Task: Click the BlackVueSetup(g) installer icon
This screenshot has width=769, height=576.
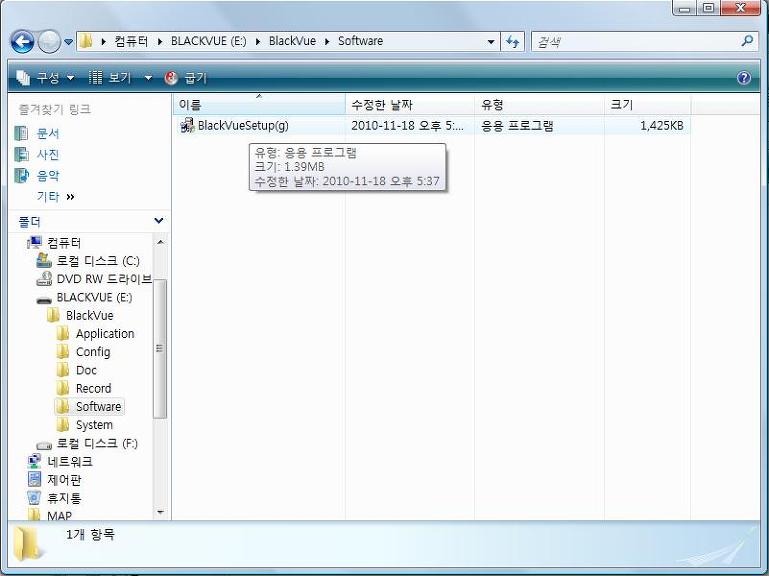Action: pyautogui.click(x=187, y=126)
